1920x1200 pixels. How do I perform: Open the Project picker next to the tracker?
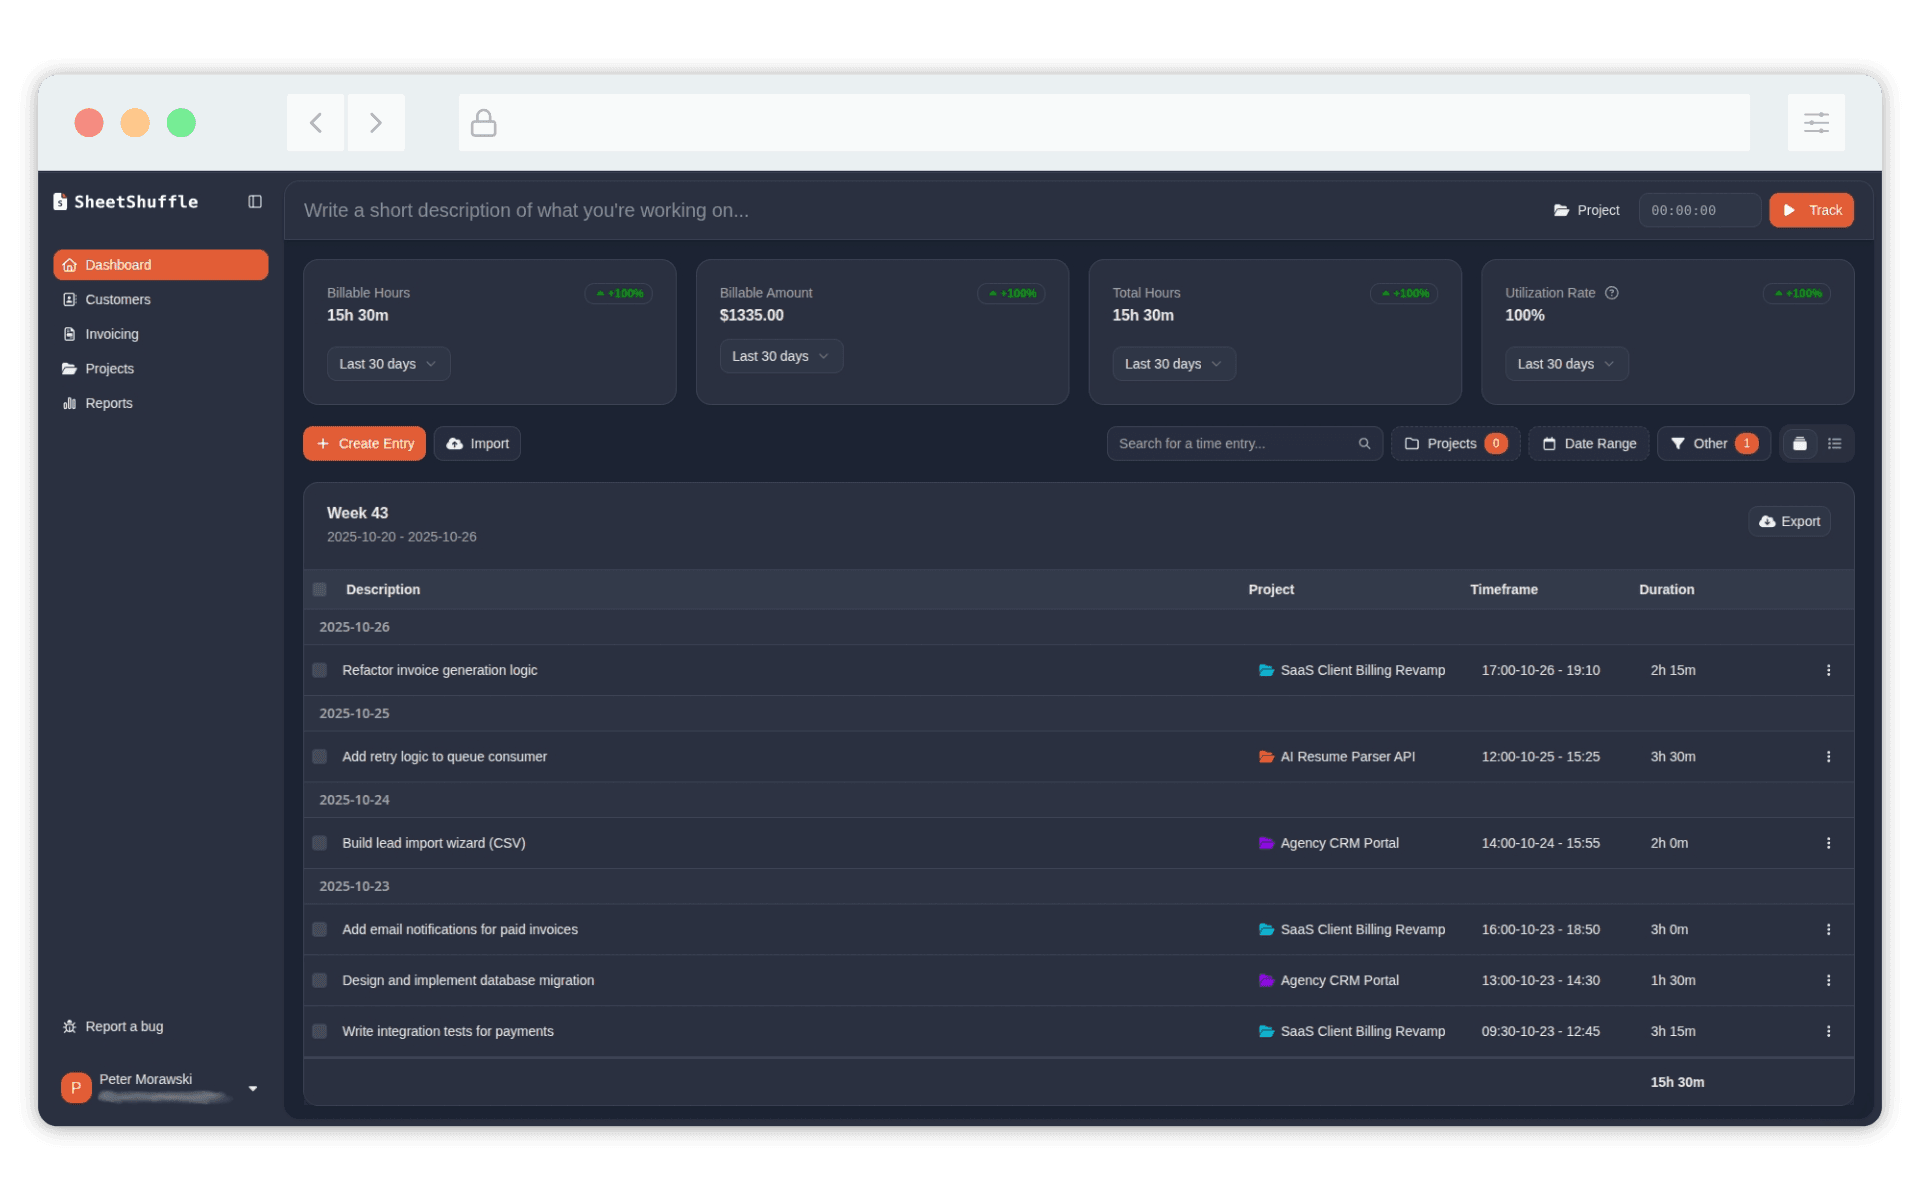click(1586, 210)
